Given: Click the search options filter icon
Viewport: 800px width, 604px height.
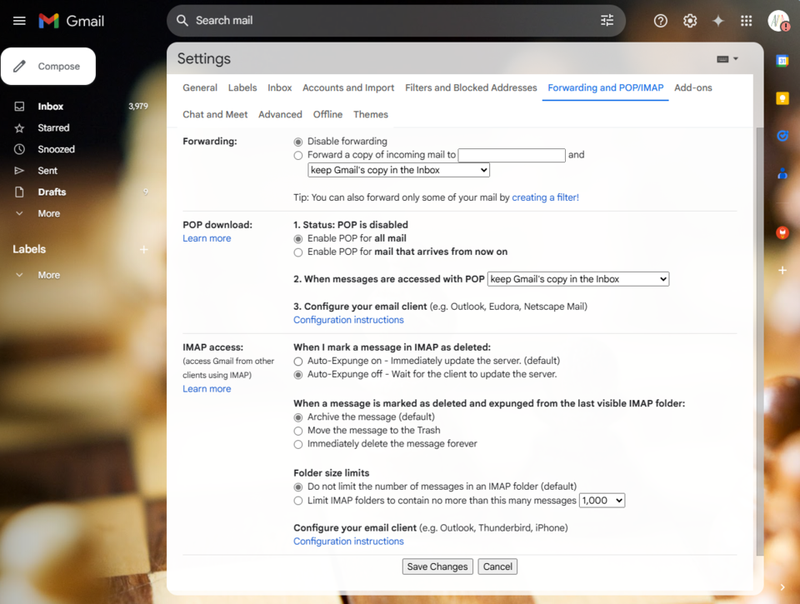Looking at the screenshot, I should tap(607, 20).
